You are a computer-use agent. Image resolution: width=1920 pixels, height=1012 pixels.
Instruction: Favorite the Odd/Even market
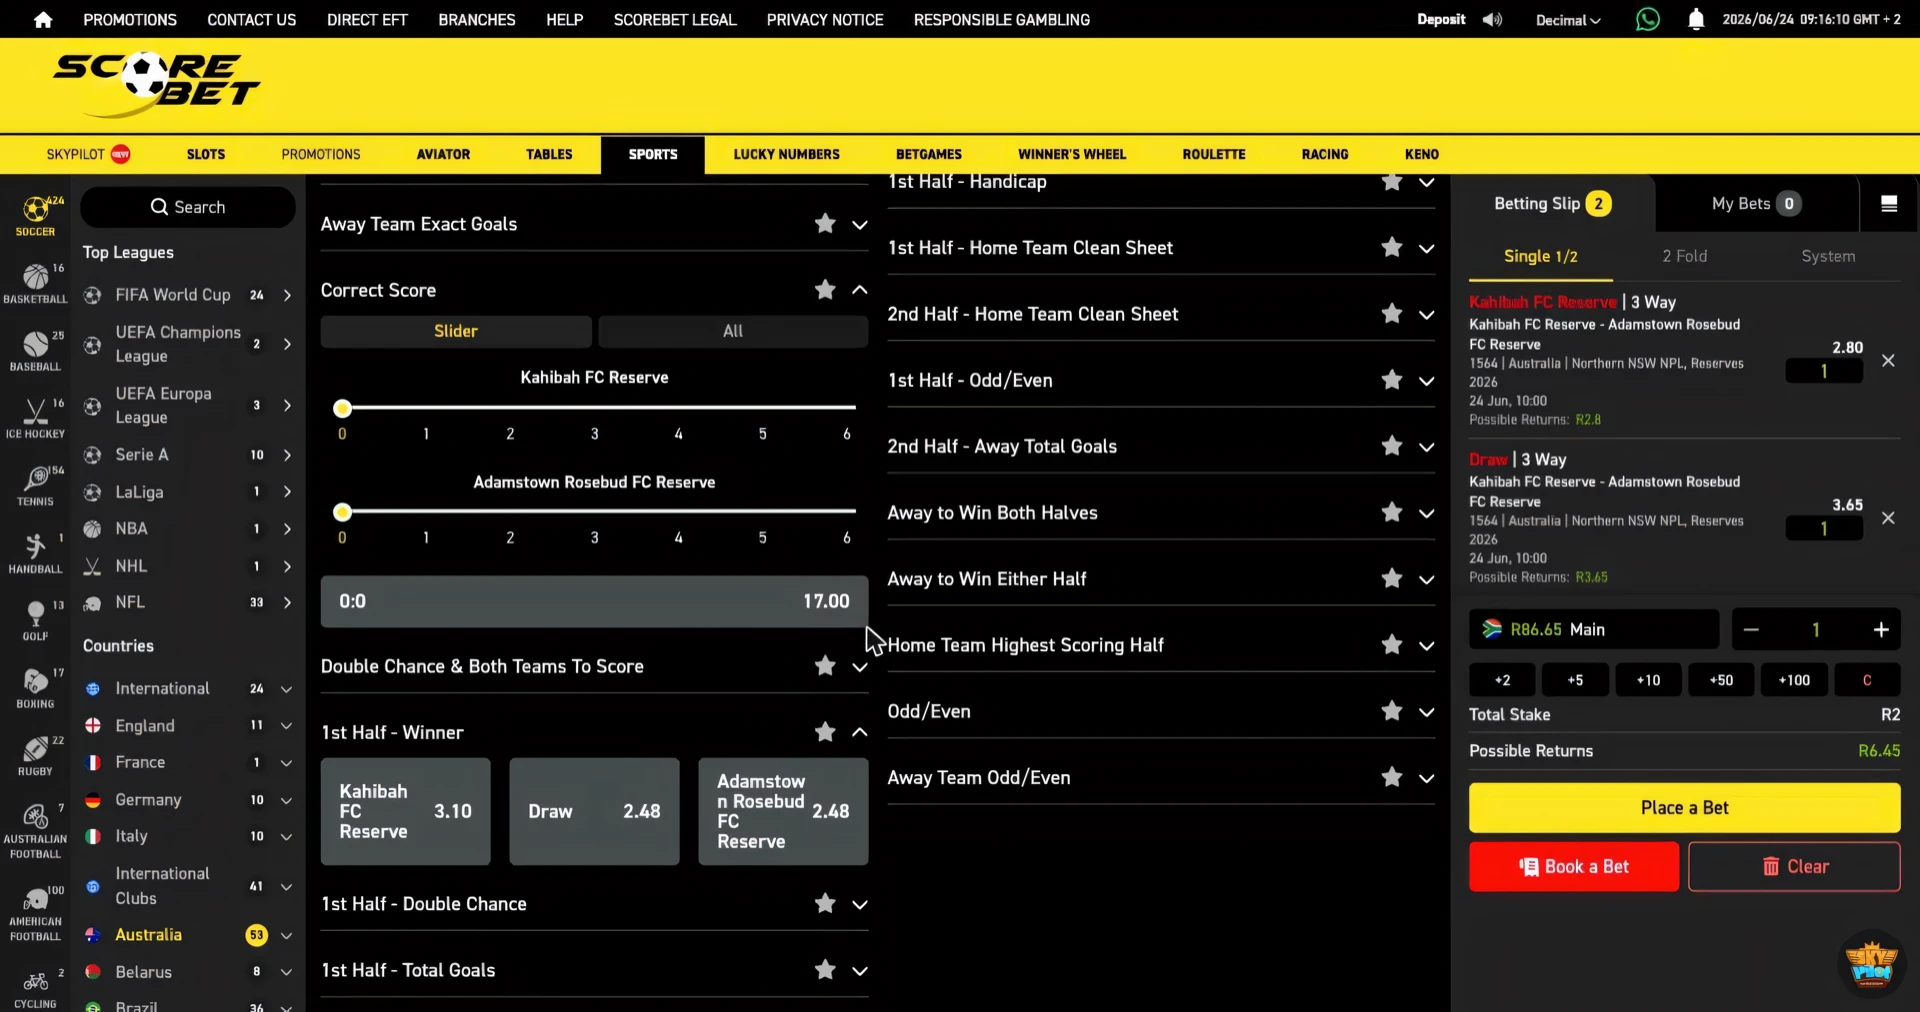tap(1392, 711)
